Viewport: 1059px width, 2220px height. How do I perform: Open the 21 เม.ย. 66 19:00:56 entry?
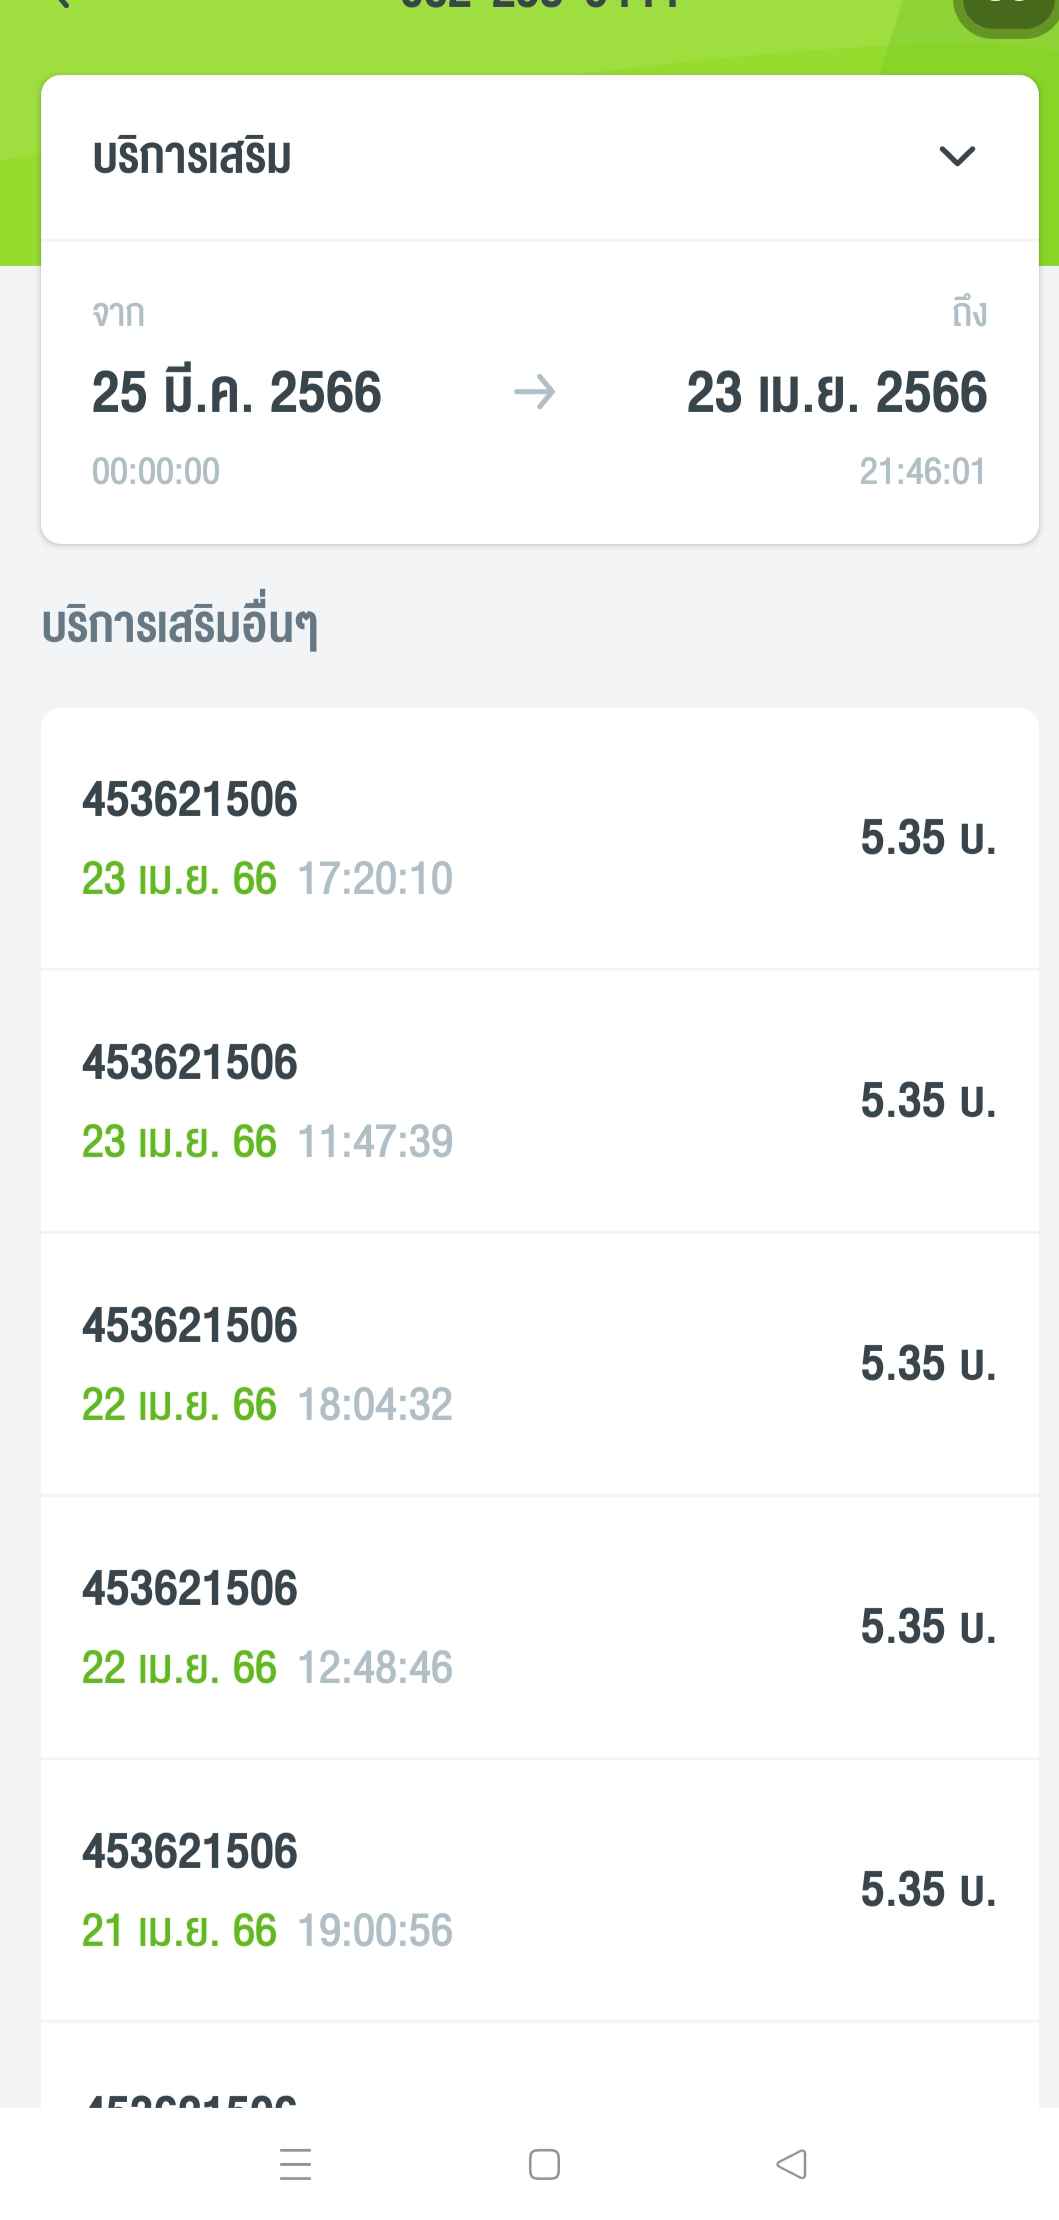[x=539, y=1890]
